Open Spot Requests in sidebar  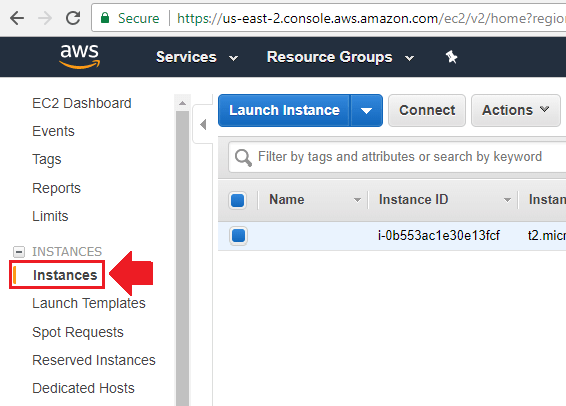coord(78,332)
